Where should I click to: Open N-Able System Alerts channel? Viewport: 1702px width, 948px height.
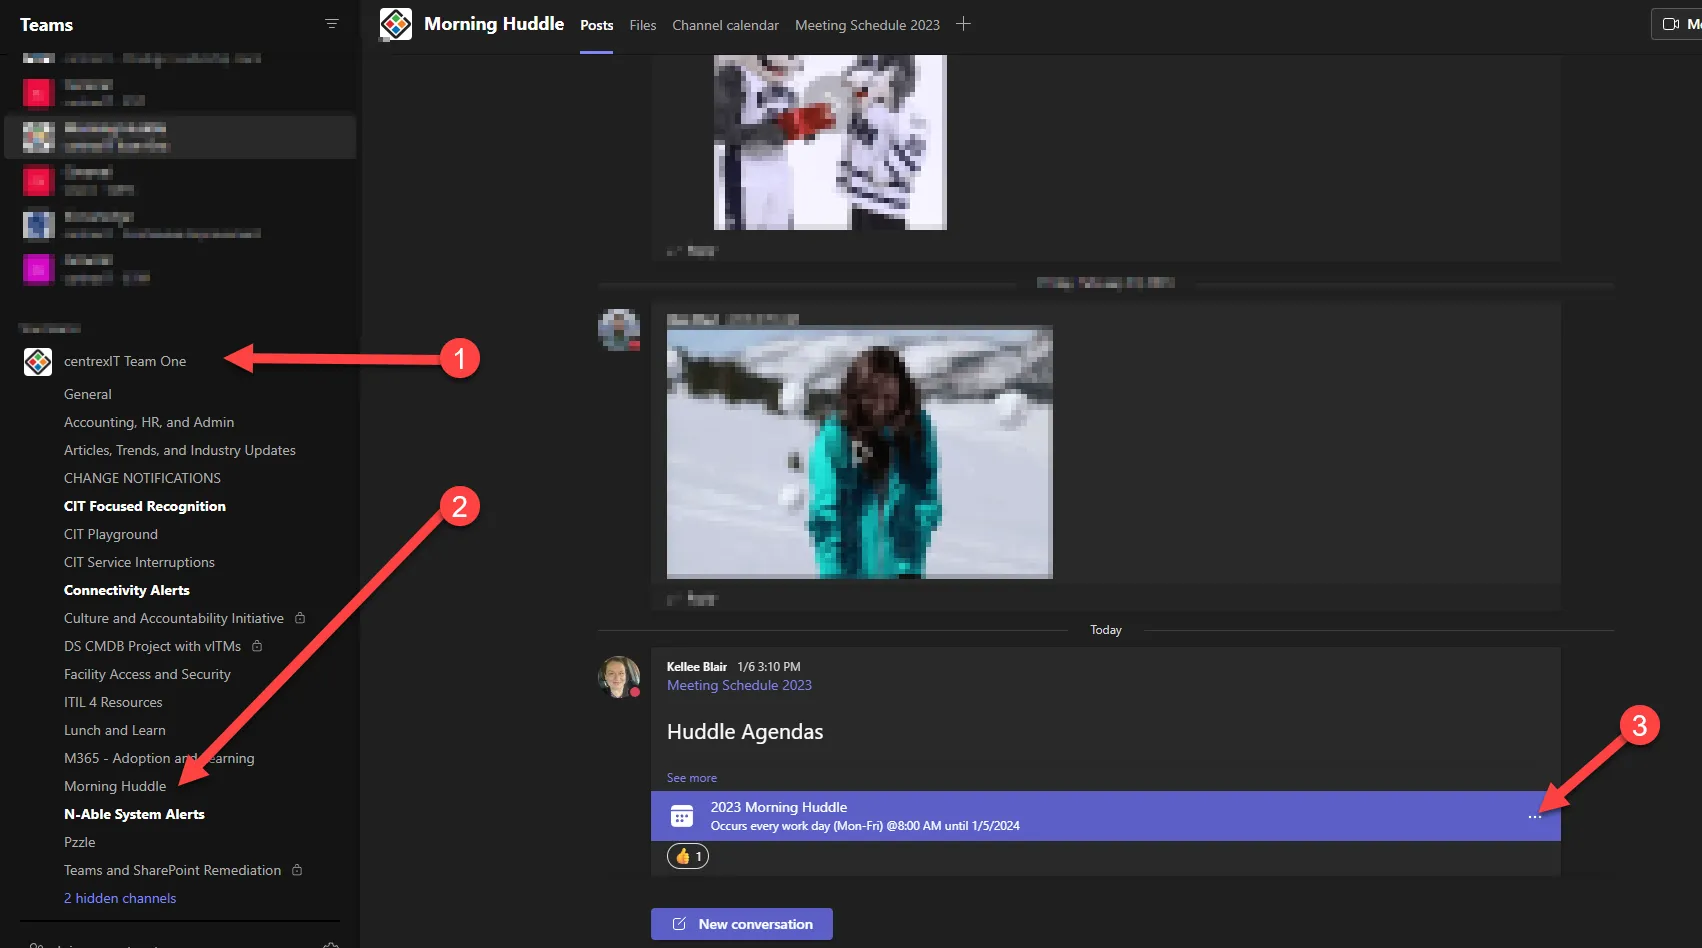coord(134,814)
